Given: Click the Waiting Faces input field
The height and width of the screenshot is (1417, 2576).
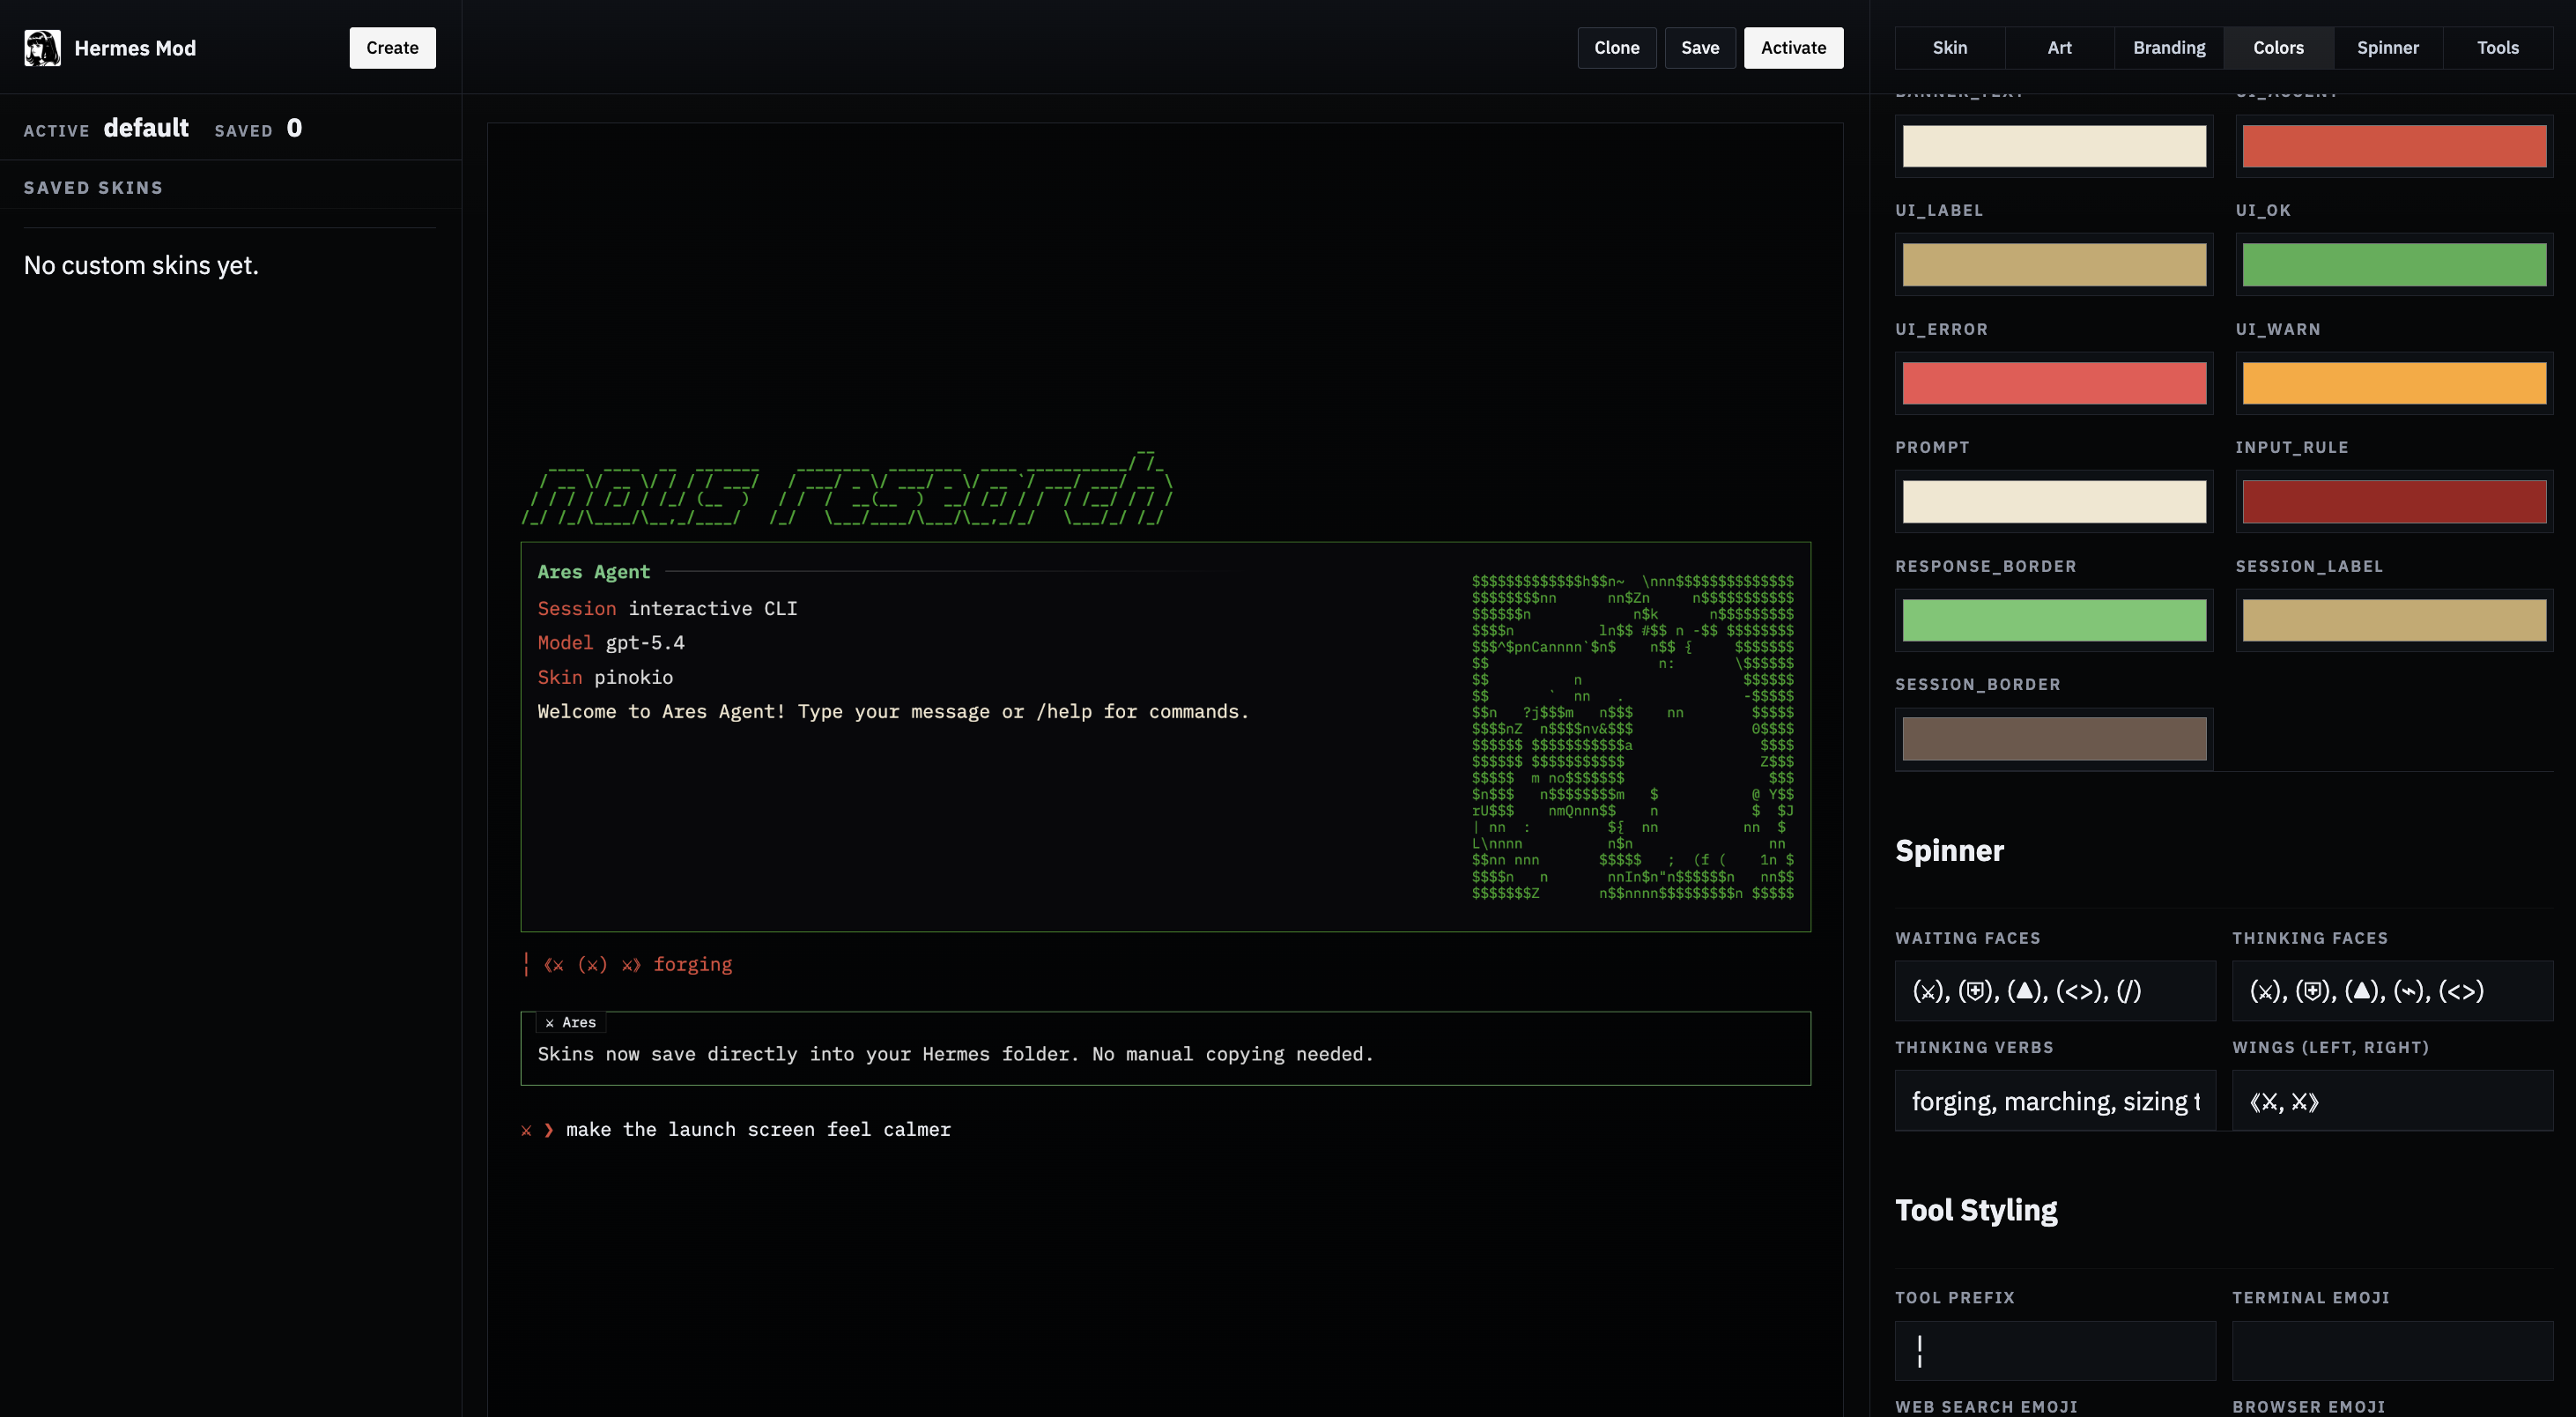Looking at the screenshot, I should point(2054,991).
